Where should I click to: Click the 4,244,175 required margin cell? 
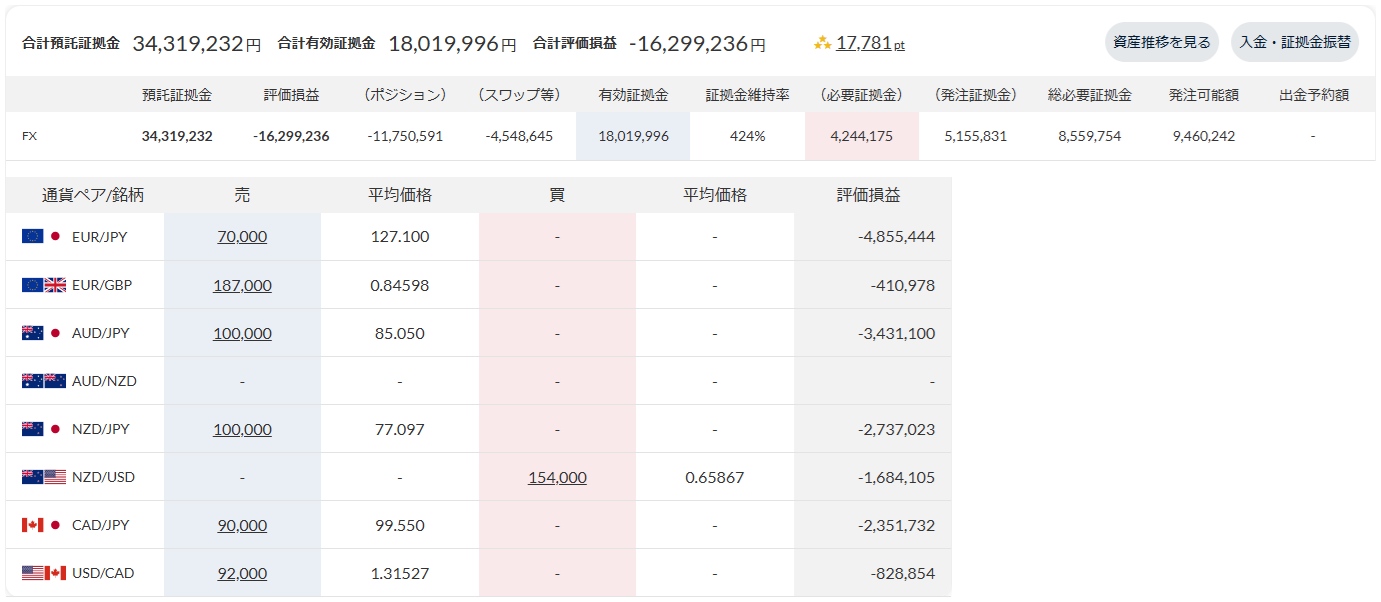tap(862, 136)
